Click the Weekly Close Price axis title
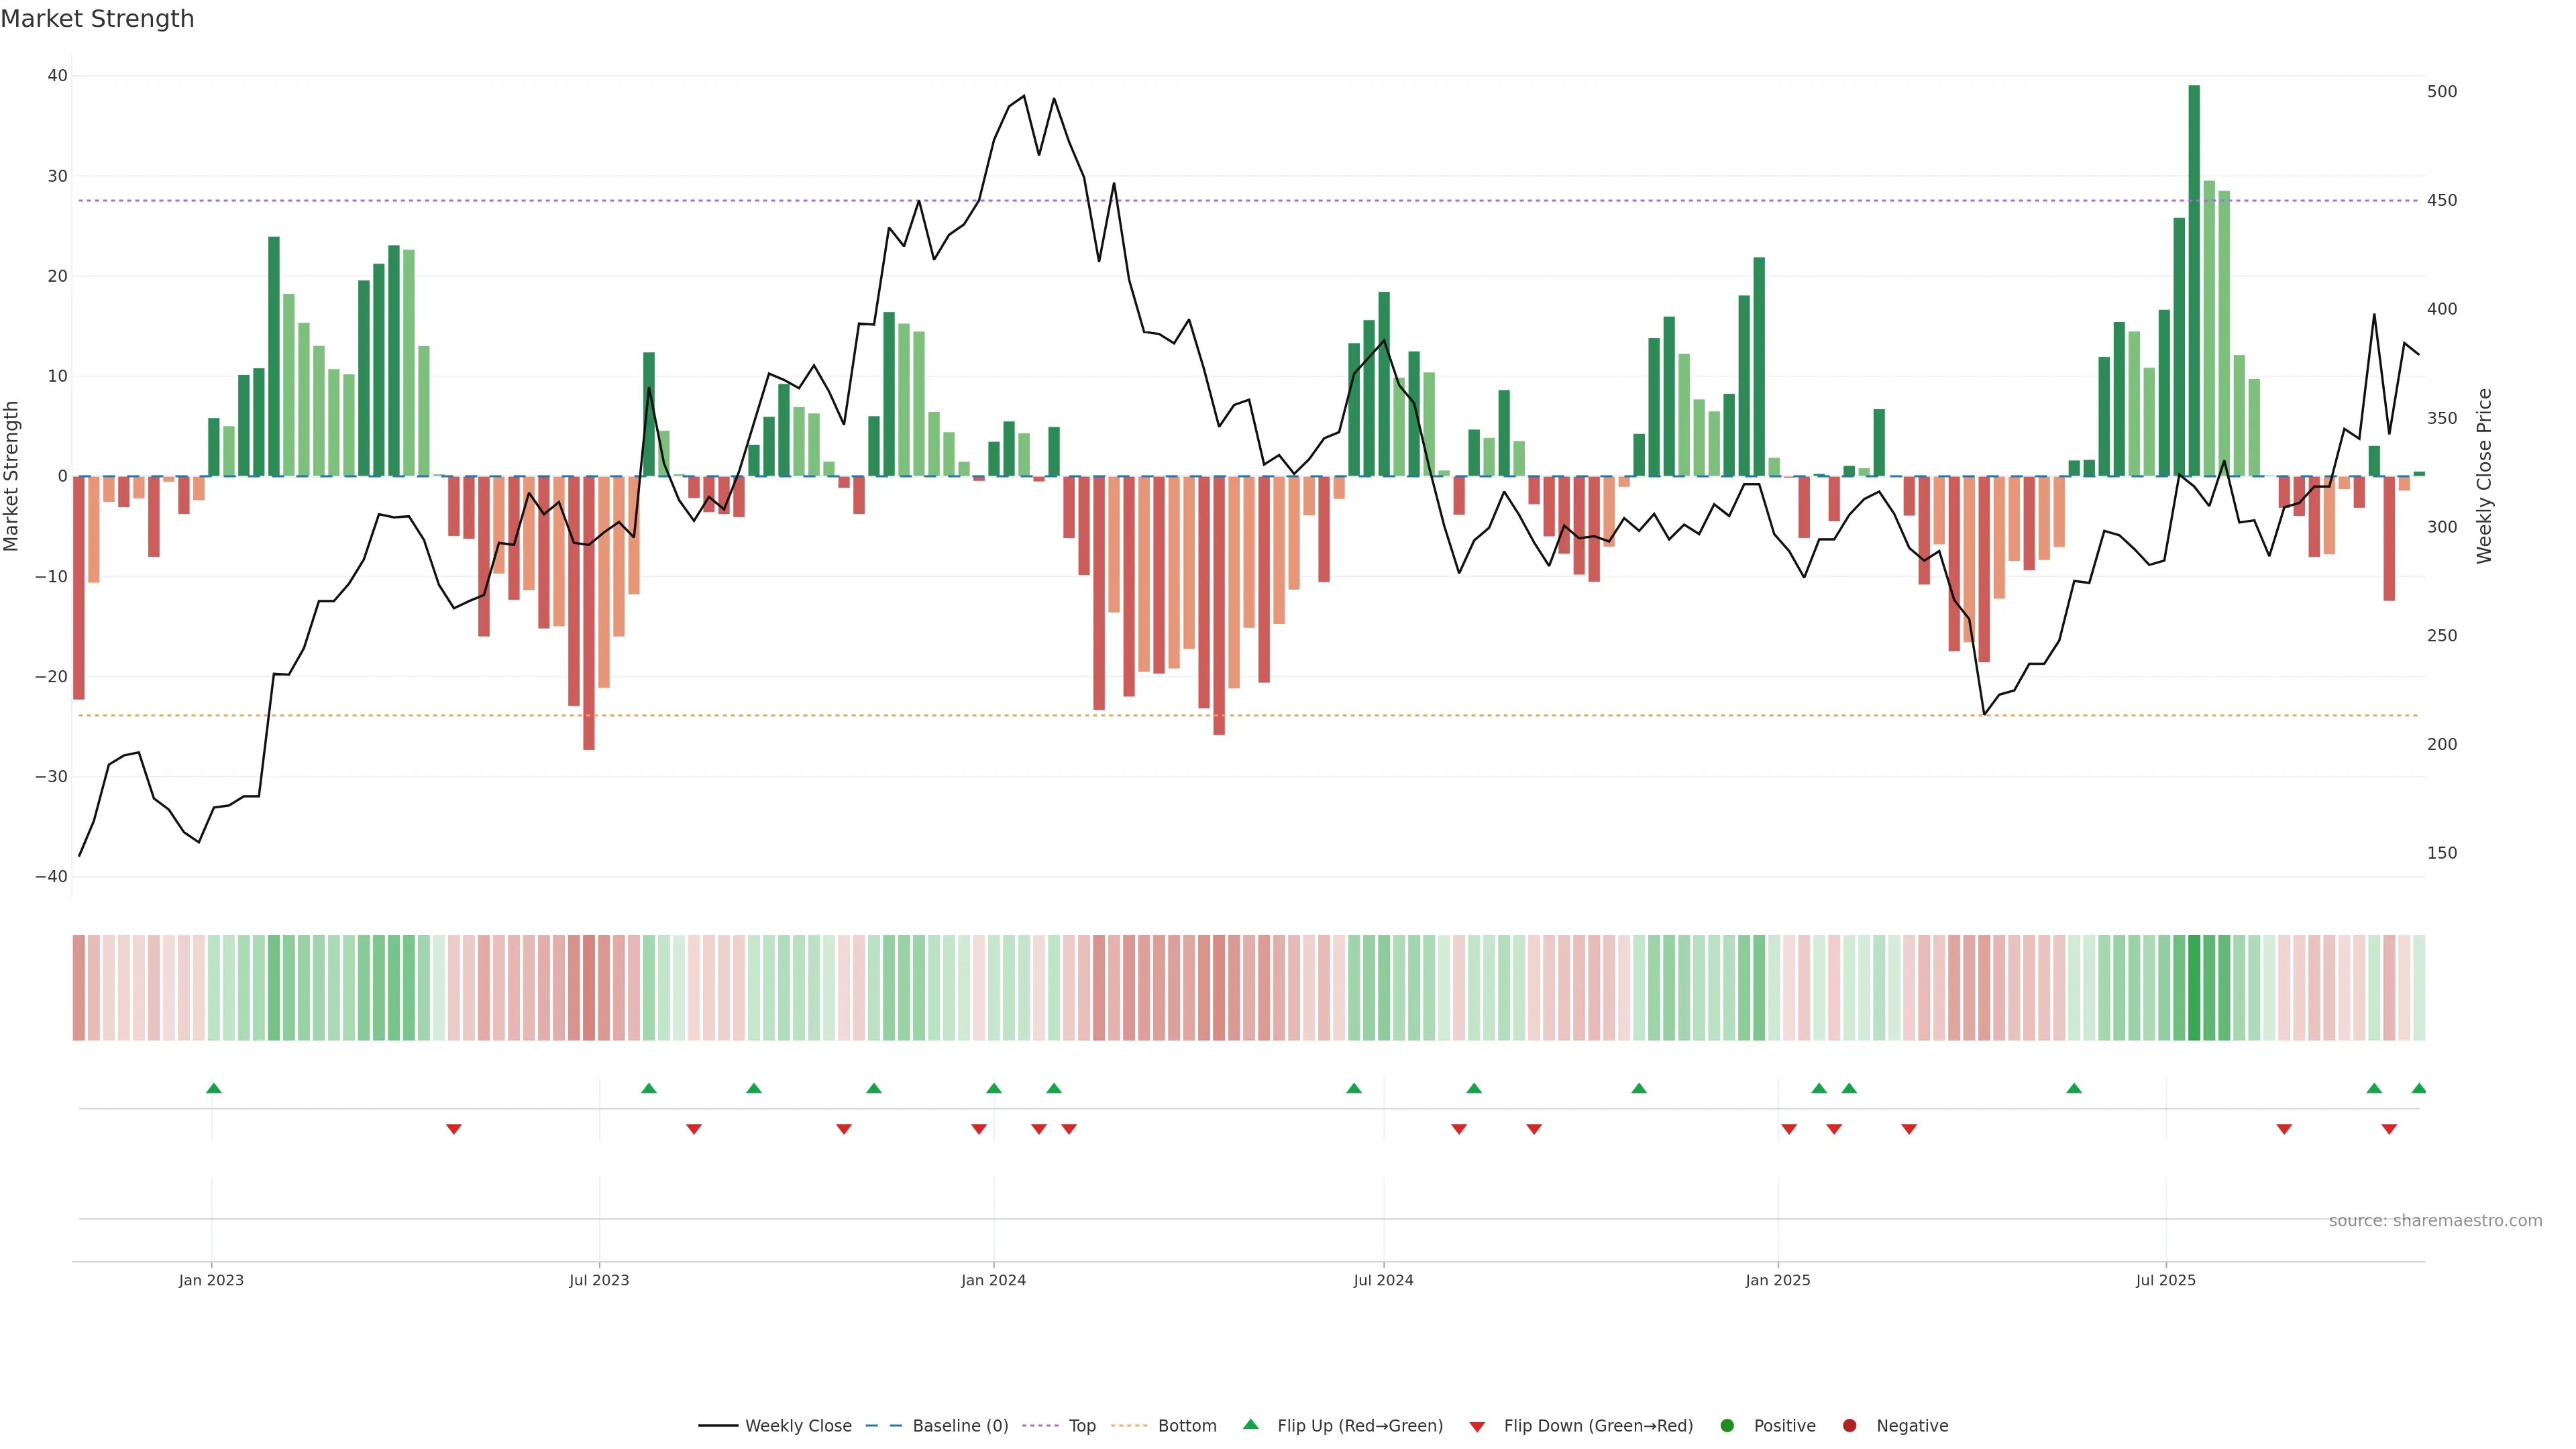This screenshot has width=2576, height=1449. (x=2484, y=476)
